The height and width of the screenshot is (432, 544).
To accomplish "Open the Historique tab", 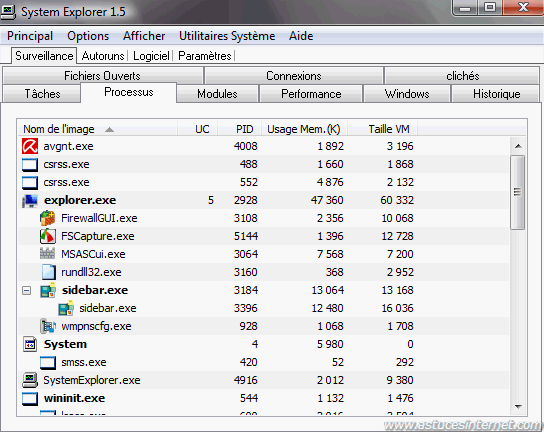I will point(496,94).
